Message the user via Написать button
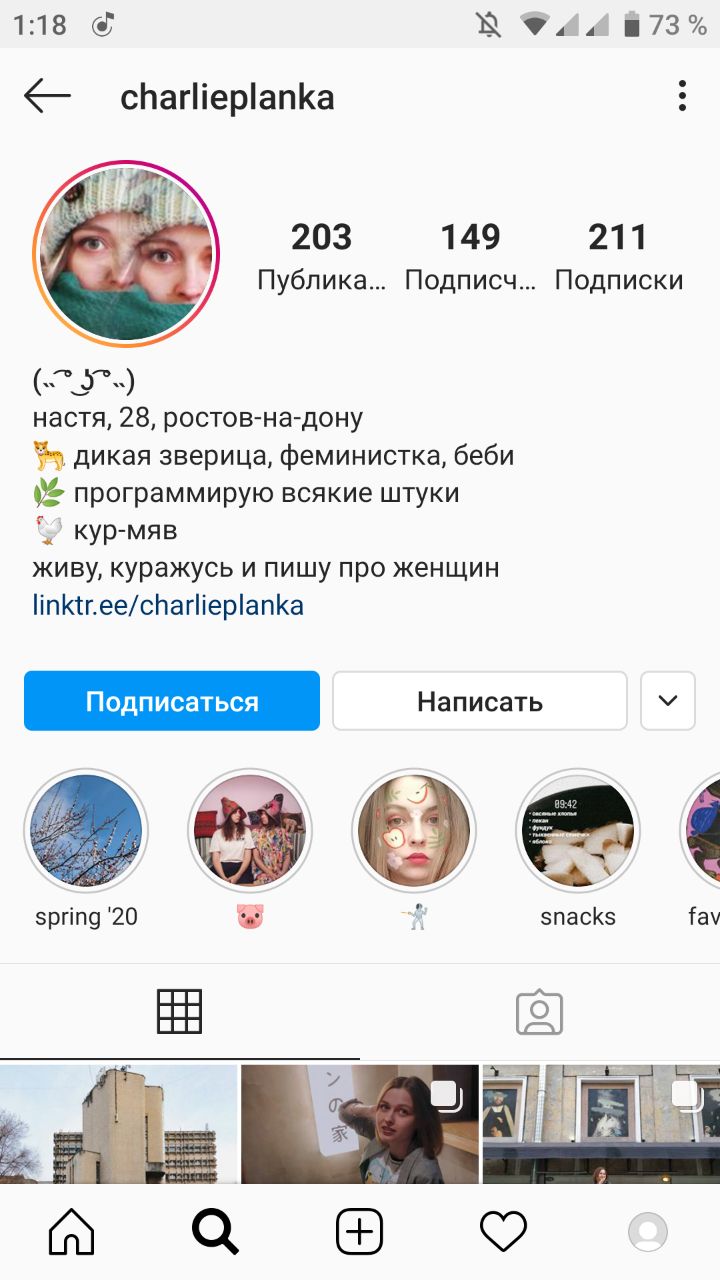 [x=480, y=701]
